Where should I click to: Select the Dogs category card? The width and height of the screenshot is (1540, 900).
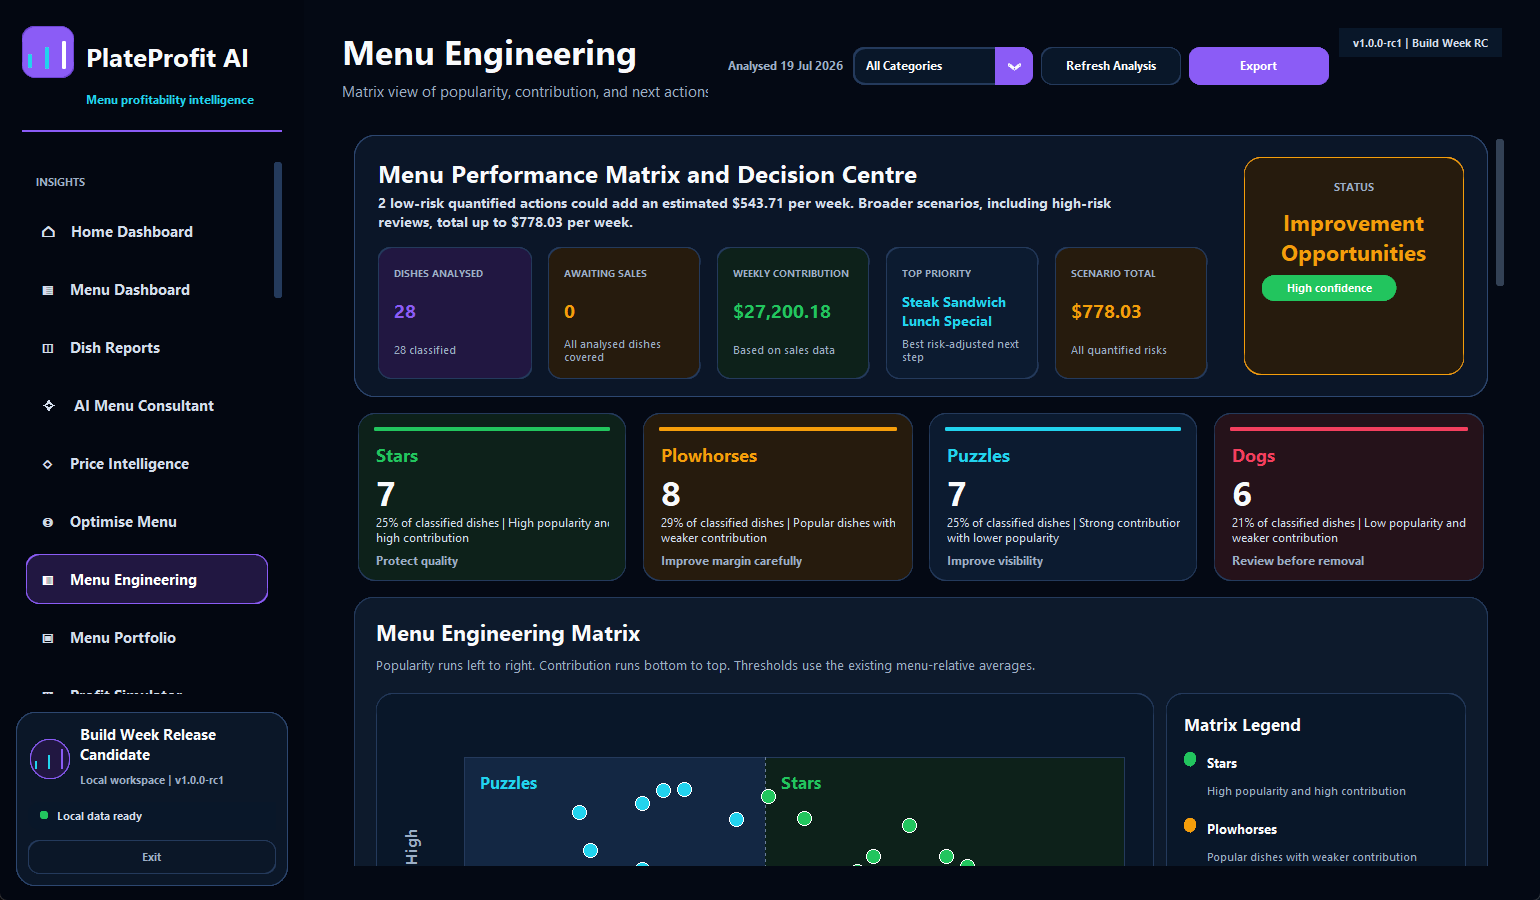click(1349, 497)
